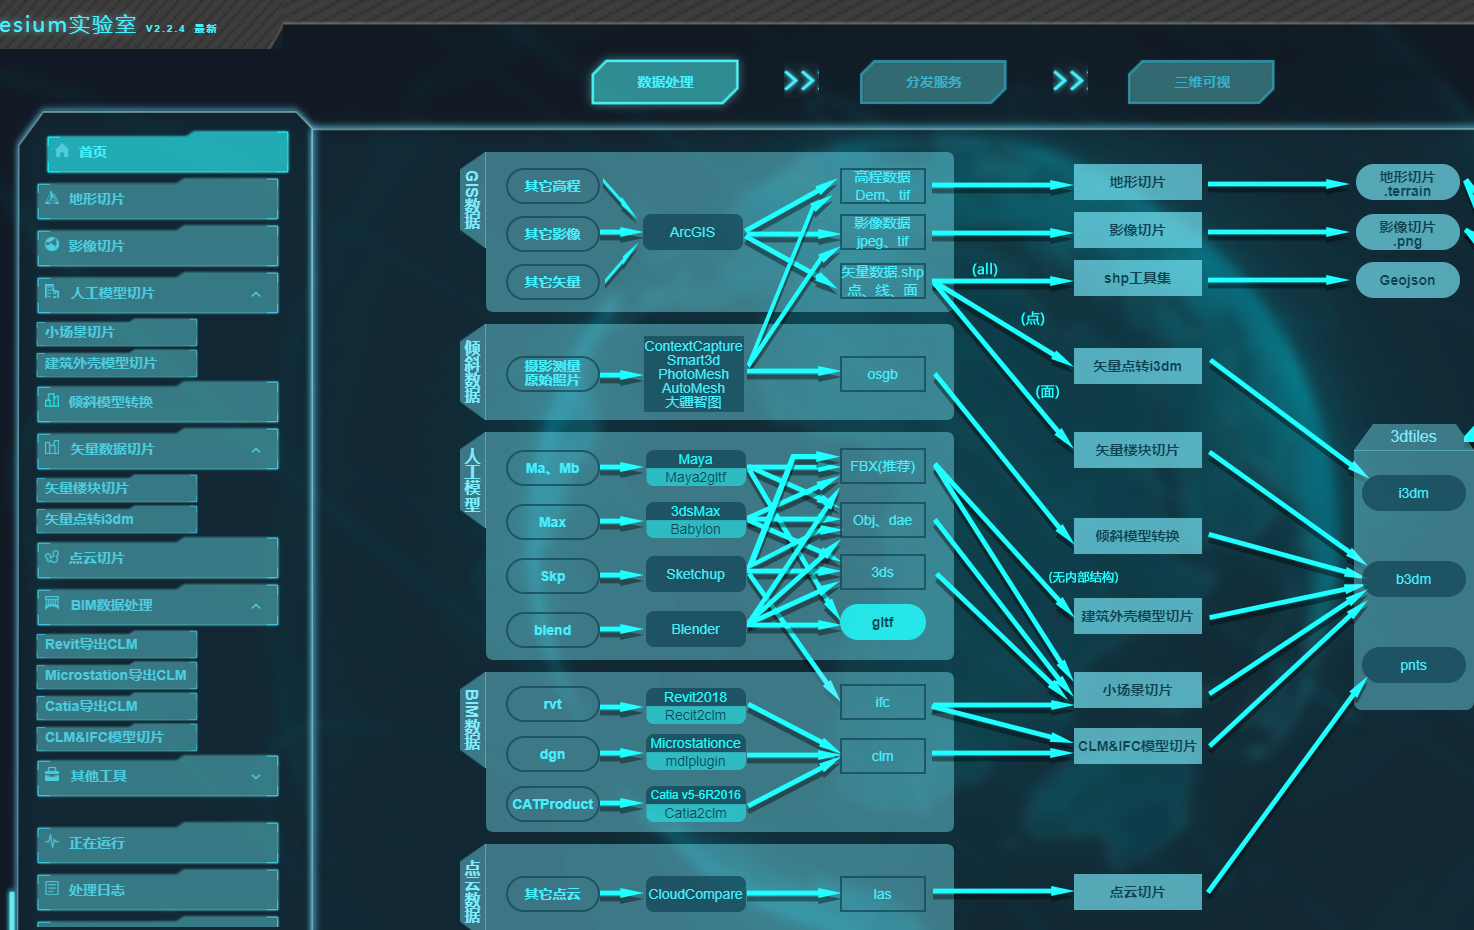The height and width of the screenshot is (930, 1474).
Task: Click the Recit2clm plugin label
Action: [695, 715]
